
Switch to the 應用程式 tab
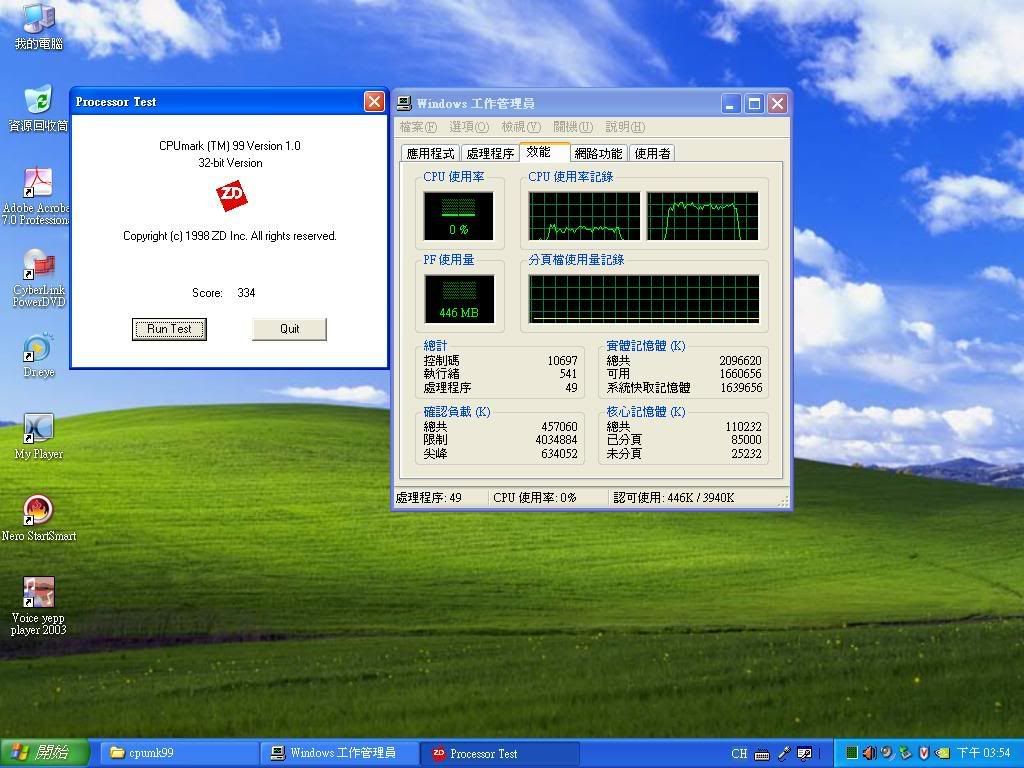coord(430,153)
